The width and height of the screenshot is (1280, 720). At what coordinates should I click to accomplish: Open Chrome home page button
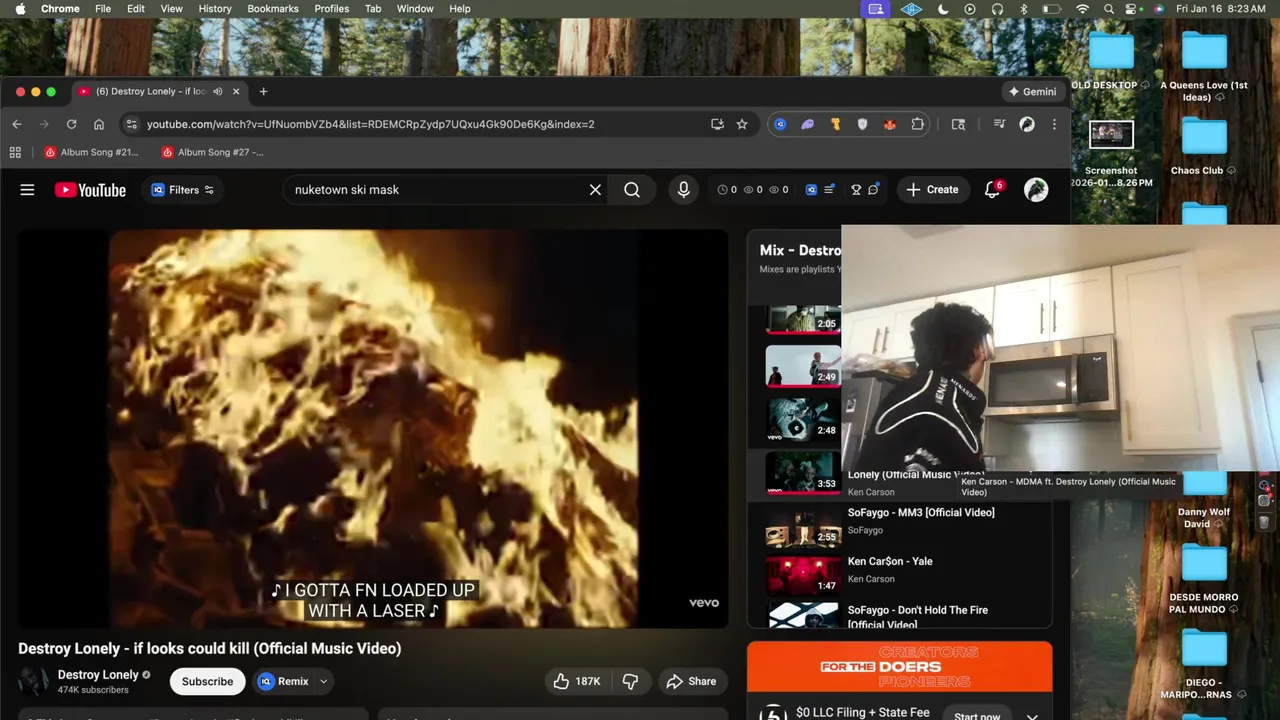coord(98,124)
